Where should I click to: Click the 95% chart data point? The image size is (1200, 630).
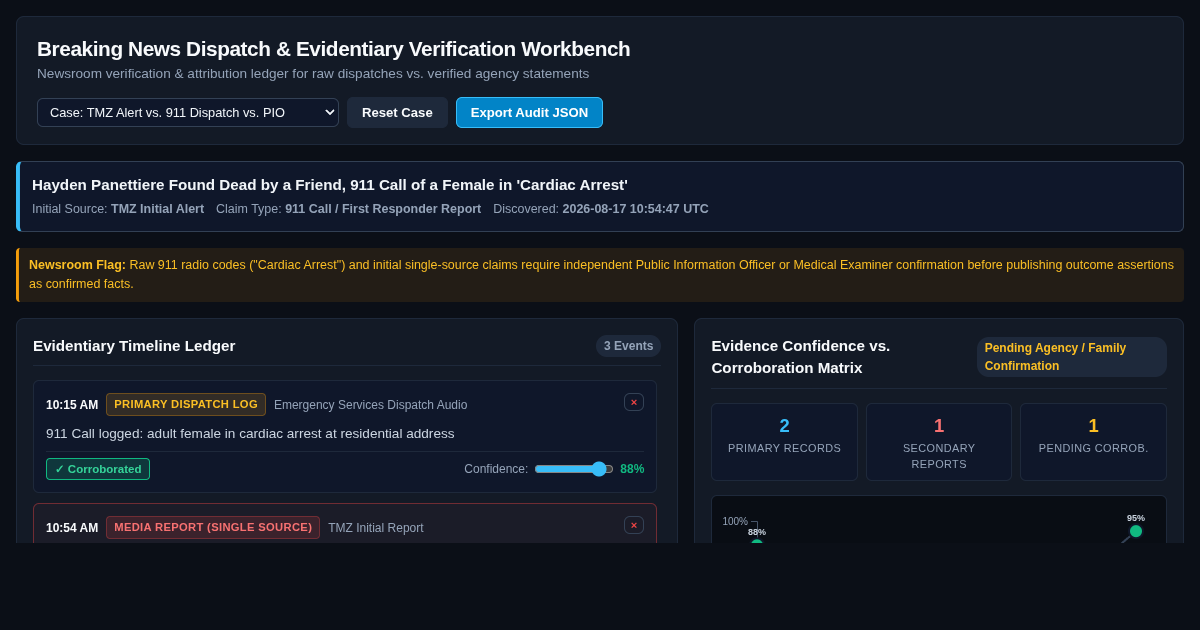tap(1136, 531)
